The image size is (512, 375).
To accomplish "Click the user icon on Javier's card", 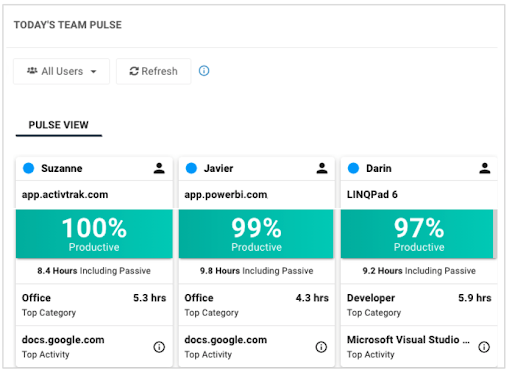I will (322, 168).
